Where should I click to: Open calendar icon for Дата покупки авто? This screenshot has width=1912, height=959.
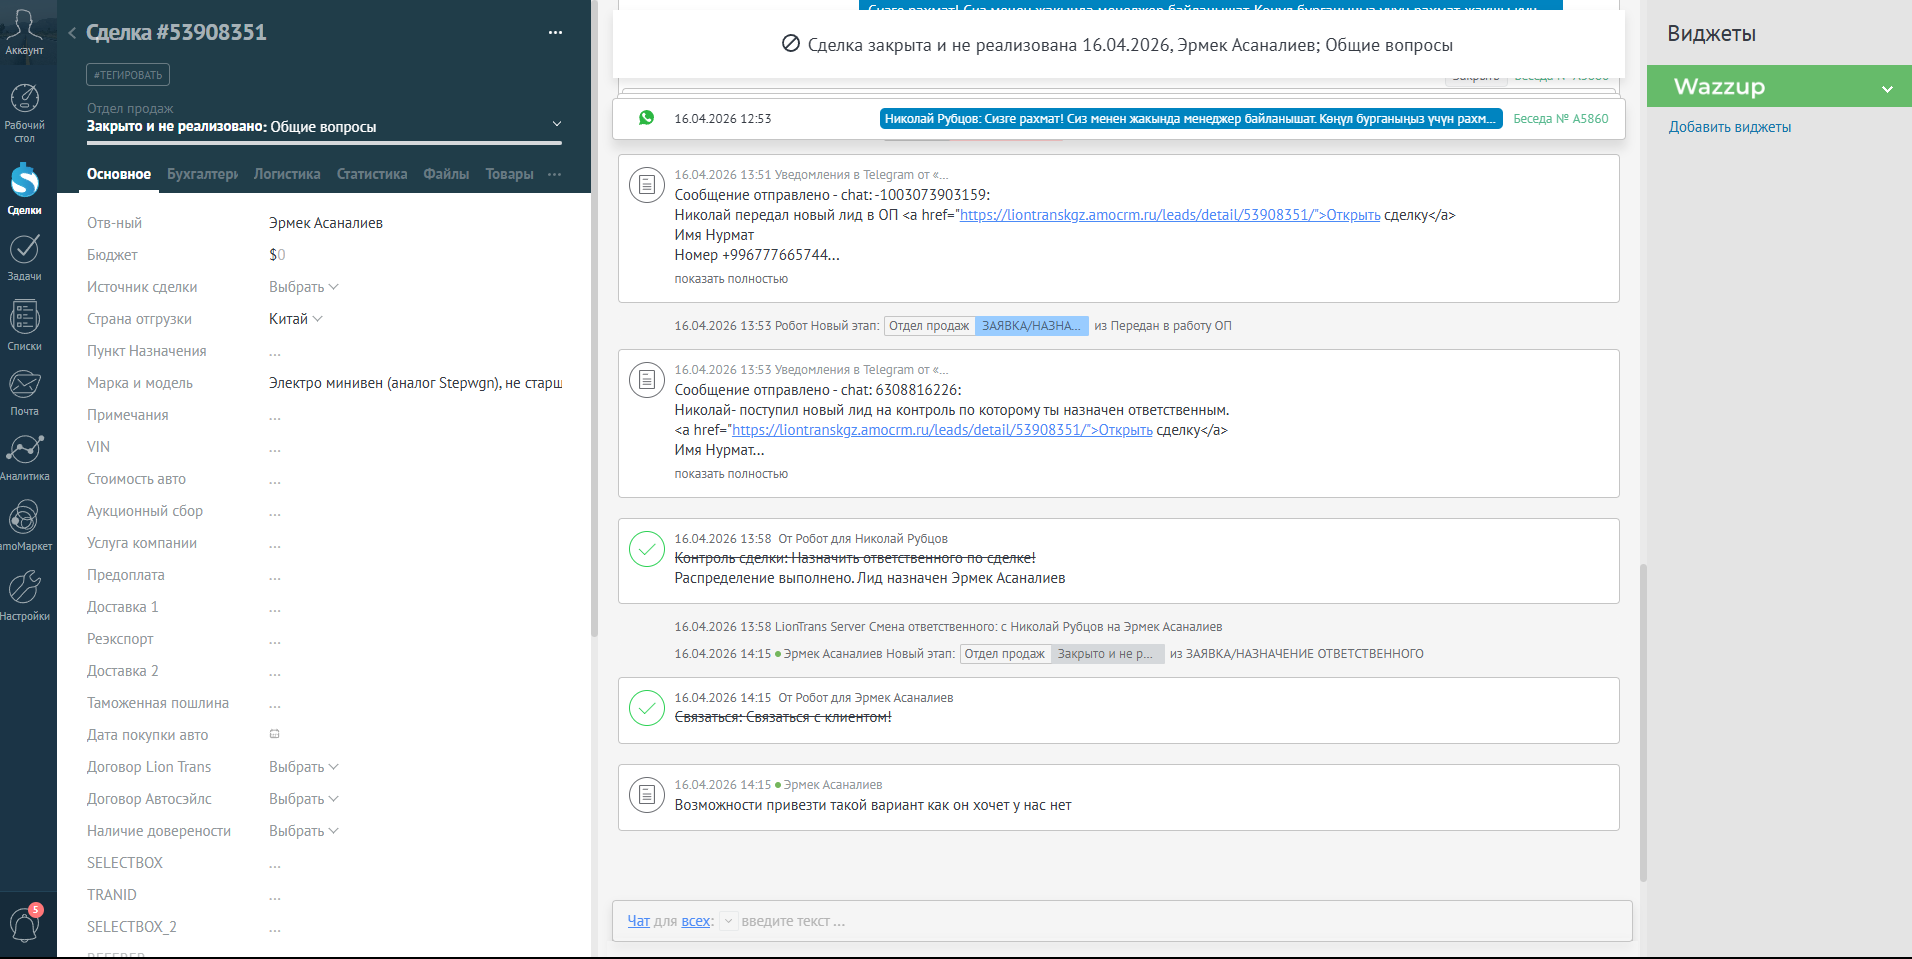(x=274, y=734)
